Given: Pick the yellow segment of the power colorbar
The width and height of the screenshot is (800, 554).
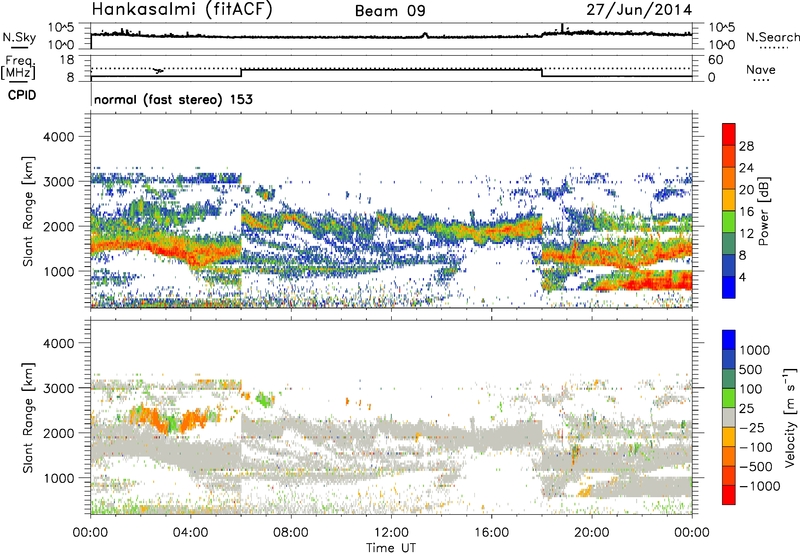Looking at the screenshot, I should click(x=729, y=200).
